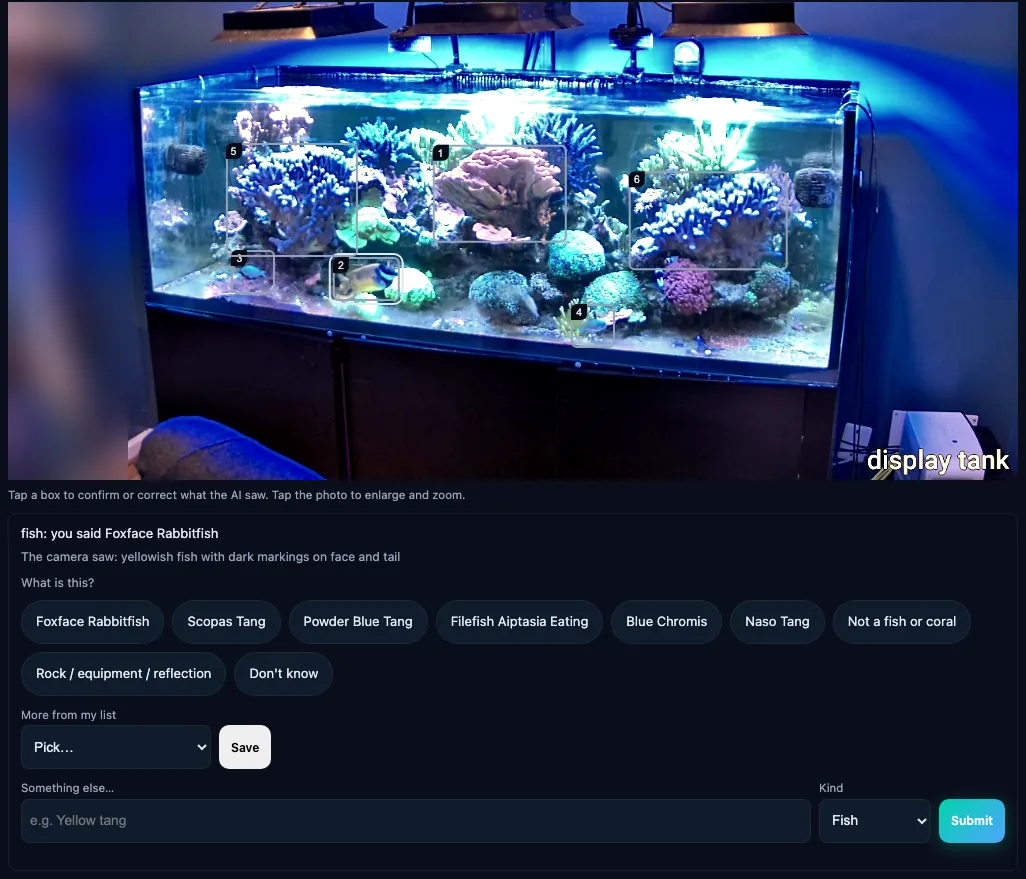Click the Submit button
1026x879 pixels.
[972, 821]
